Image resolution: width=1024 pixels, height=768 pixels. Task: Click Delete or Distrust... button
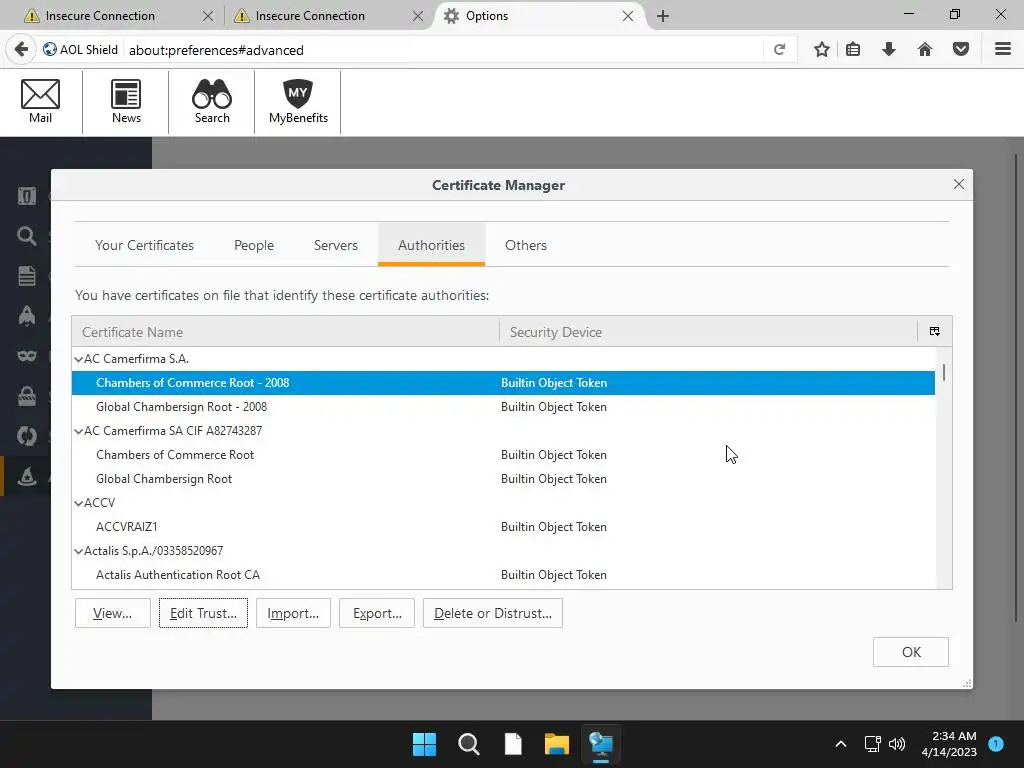tap(492, 613)
